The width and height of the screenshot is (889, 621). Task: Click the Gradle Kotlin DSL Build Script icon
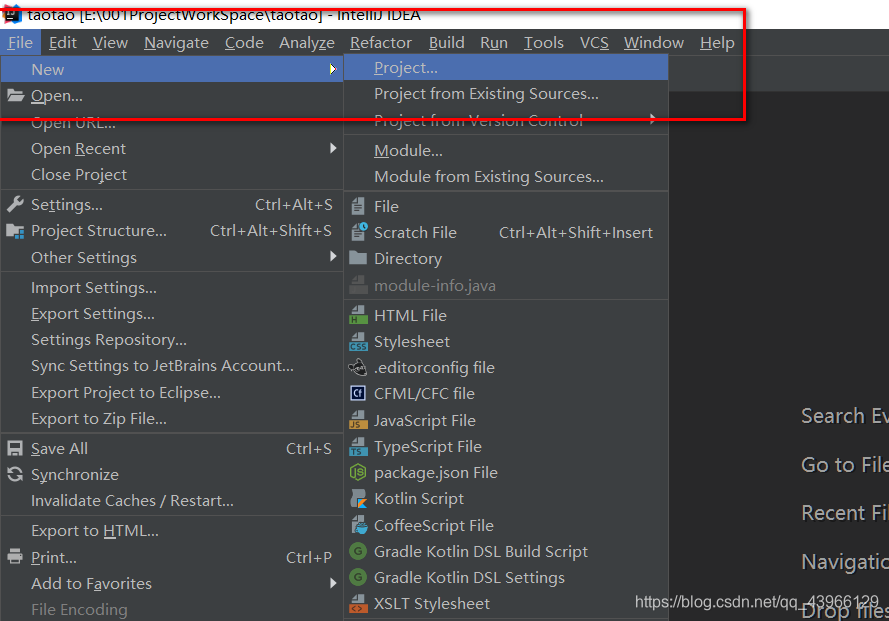point(358,551)
